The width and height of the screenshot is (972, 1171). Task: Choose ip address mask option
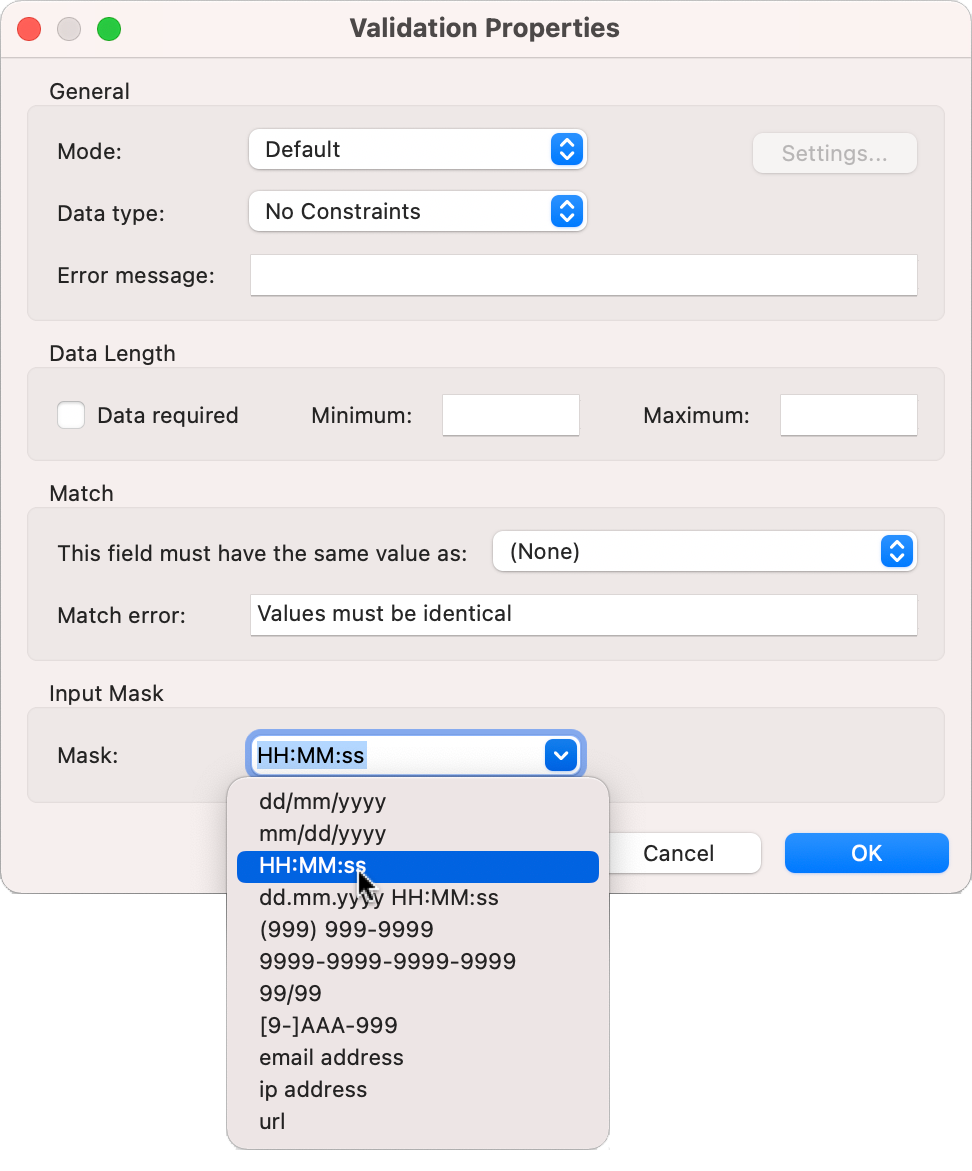click(313, 1090)
